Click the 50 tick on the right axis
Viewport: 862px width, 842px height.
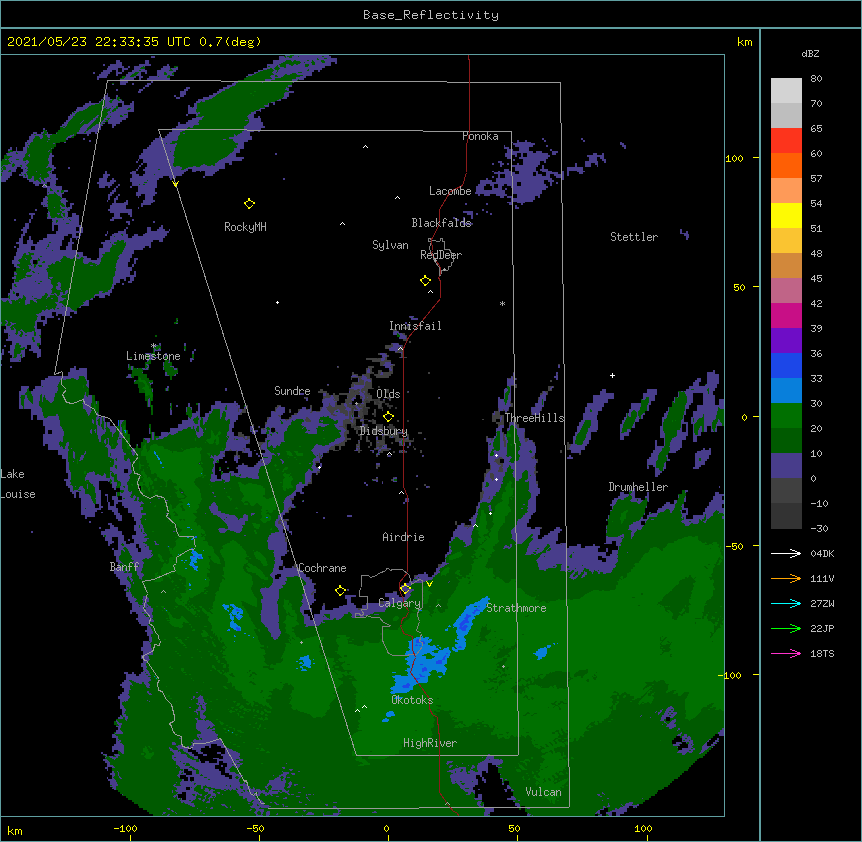coord(739,287)
